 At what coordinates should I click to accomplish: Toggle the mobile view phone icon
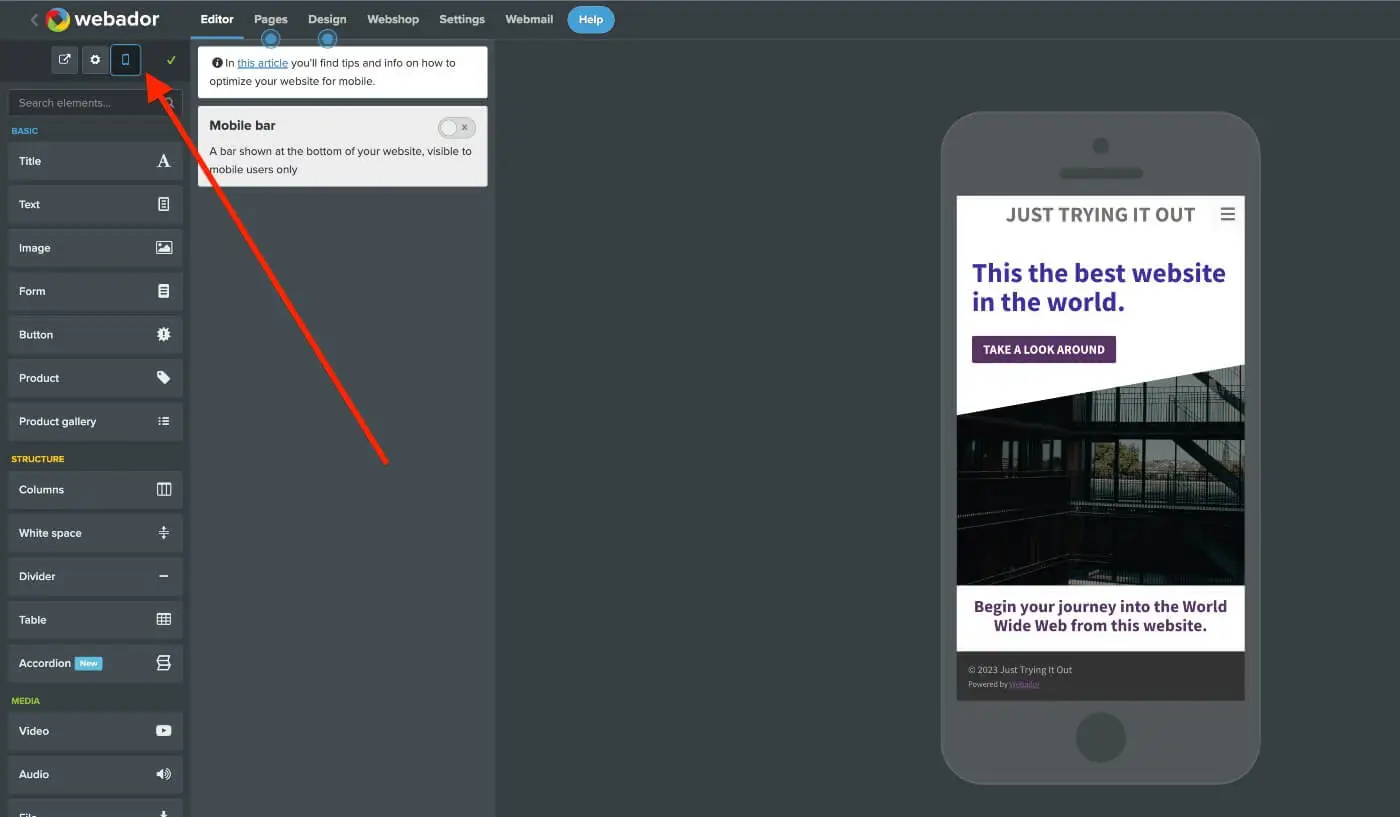coord(125,60)
